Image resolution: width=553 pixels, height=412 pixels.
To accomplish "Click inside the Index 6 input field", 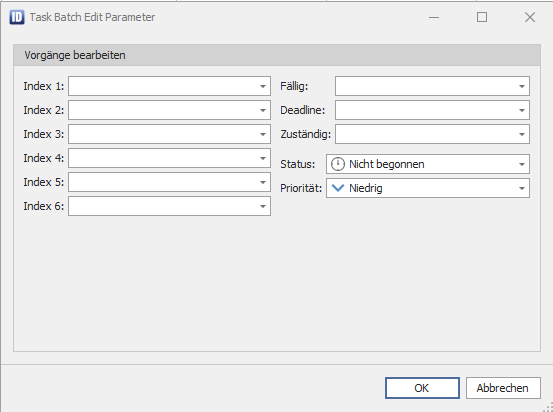I will tap(169, 206).
